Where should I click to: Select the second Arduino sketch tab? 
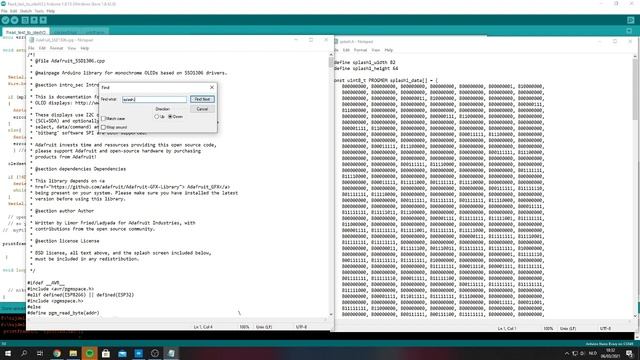pos(65,32)
